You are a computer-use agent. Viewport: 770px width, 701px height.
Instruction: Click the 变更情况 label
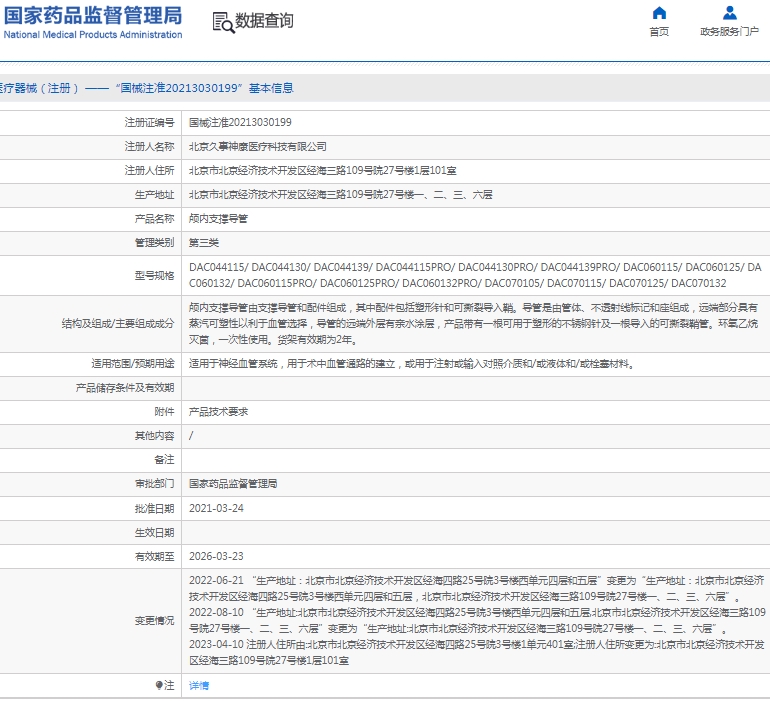[x=154, y=620]
